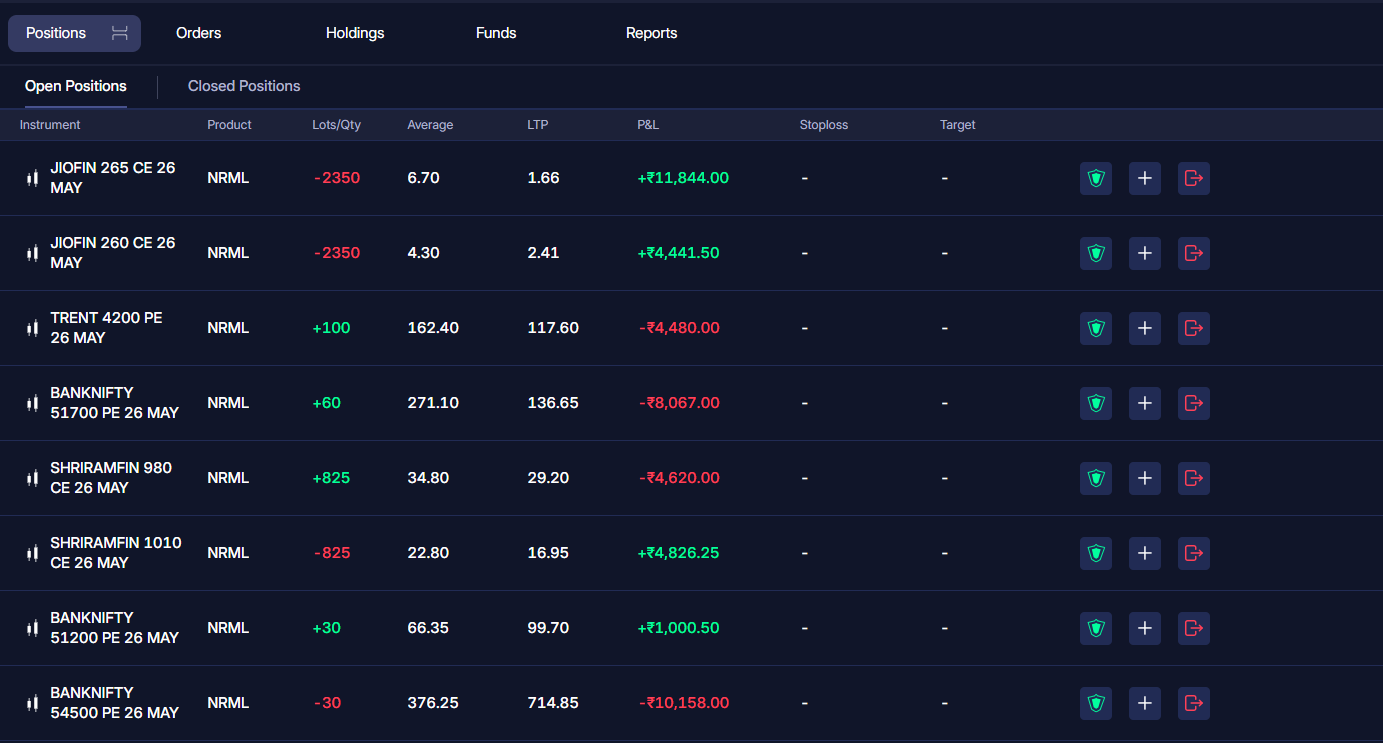Open the Holdings tab
1383x743 pixels.
[355, 33]
